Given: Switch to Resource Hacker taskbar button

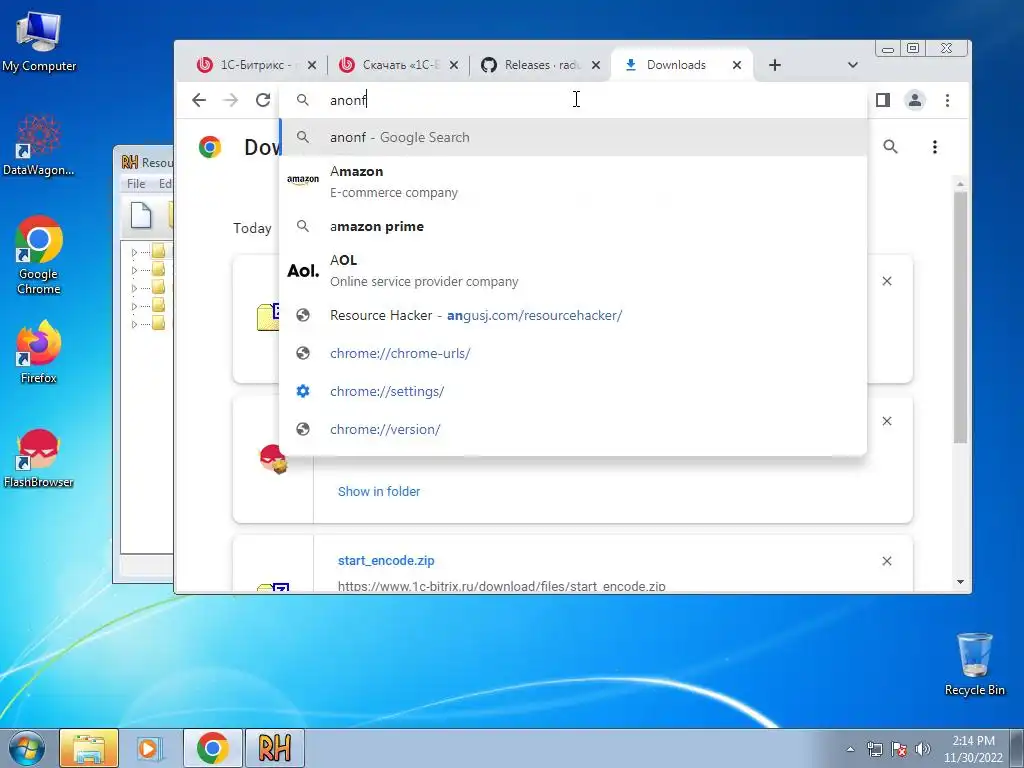Looking at the screenshot, I should click(274, 748).
